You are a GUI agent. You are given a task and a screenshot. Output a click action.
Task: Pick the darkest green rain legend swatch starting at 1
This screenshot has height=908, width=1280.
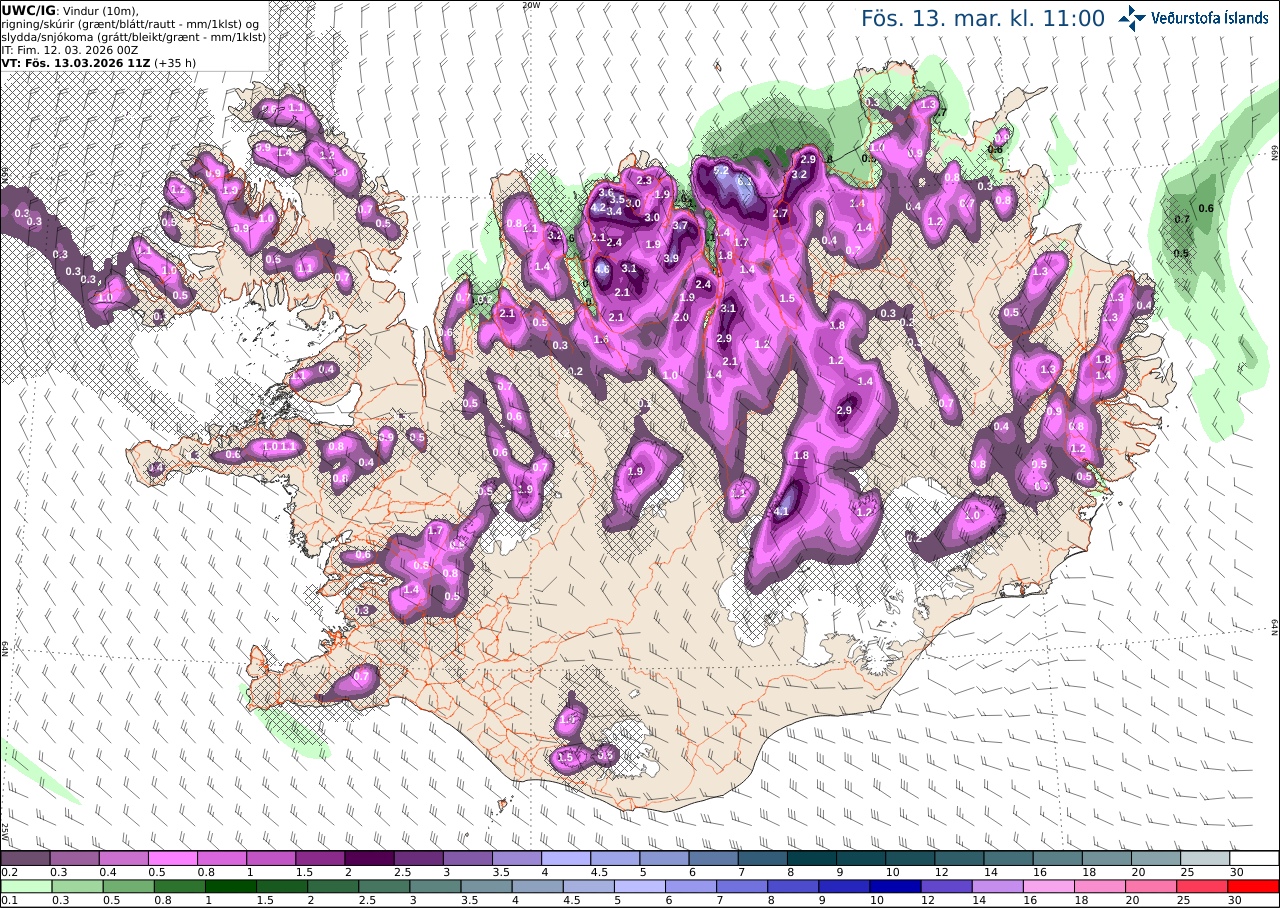tap(230, 886)
